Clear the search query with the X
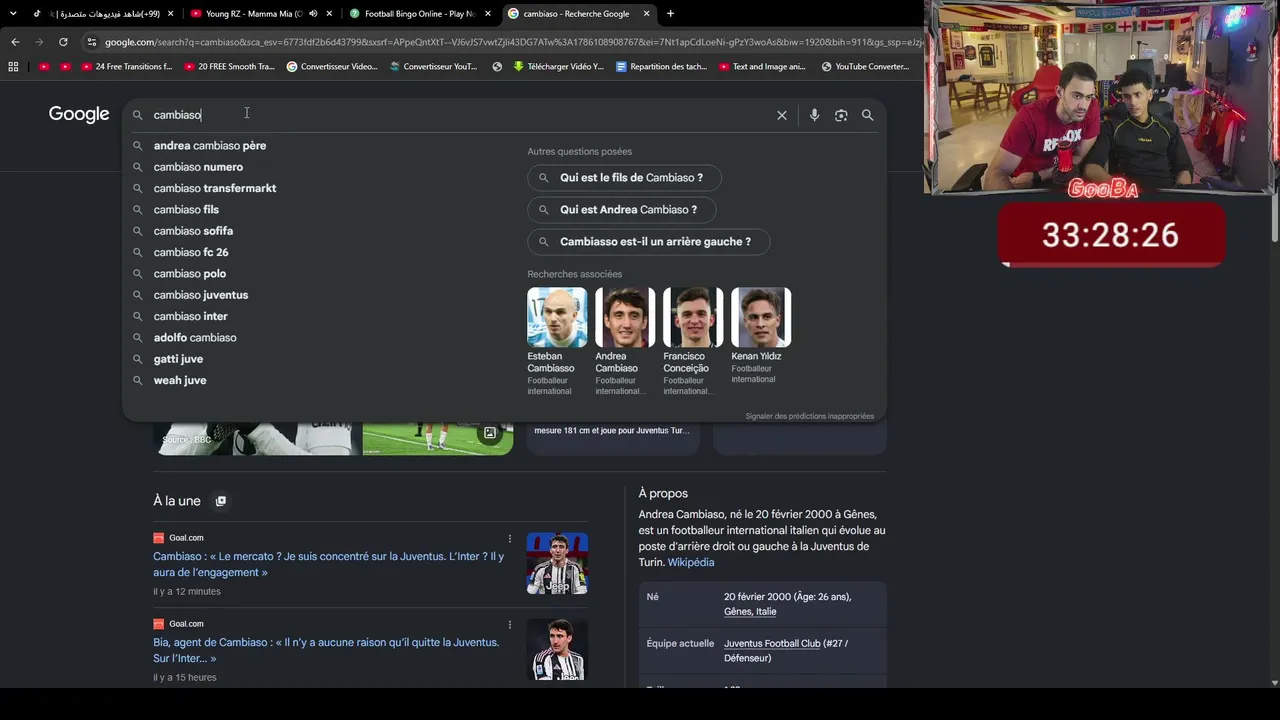 point(782,115)
